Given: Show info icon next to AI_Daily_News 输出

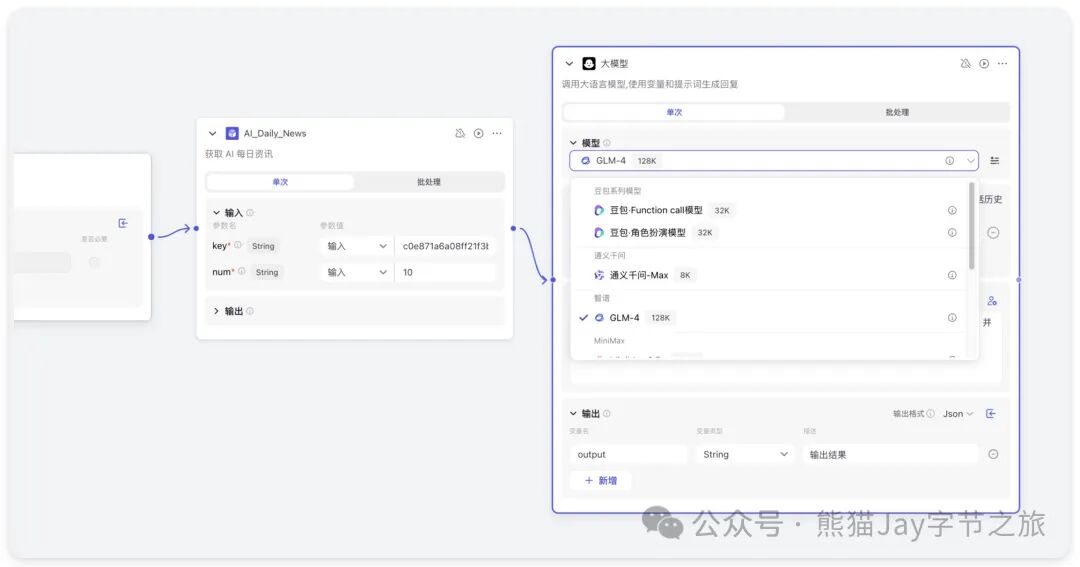Looking at the screenshot, I should [249, 311].
